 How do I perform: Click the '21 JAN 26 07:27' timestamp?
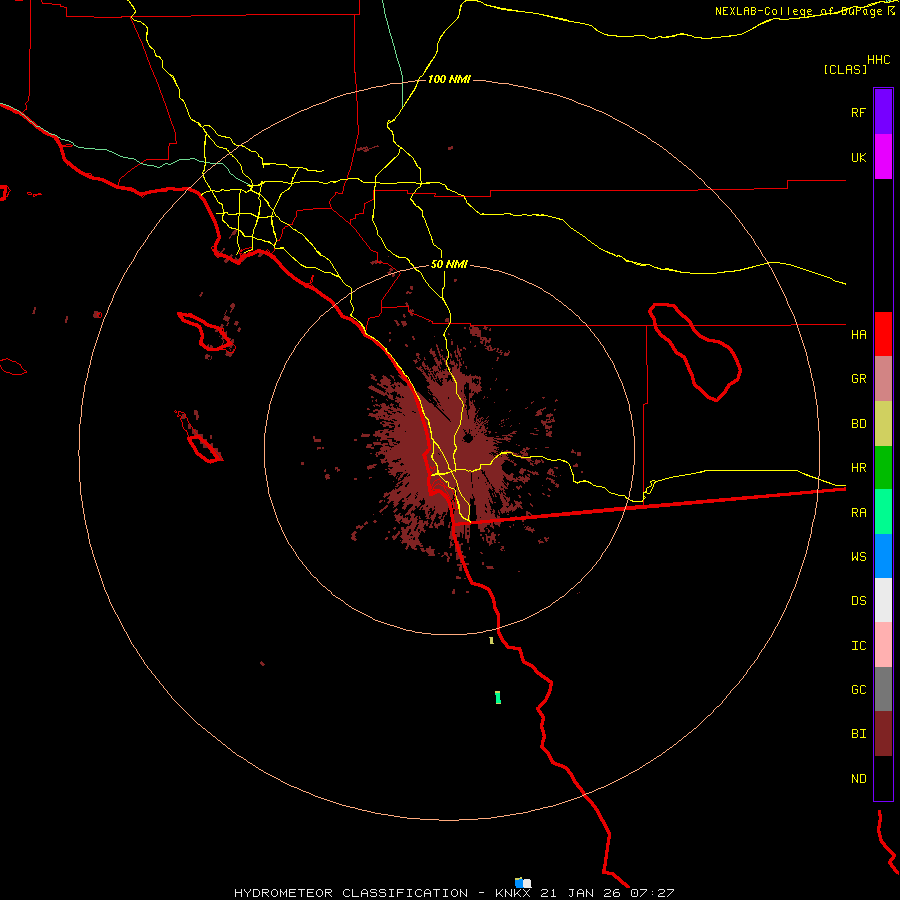tap(607, 893)
